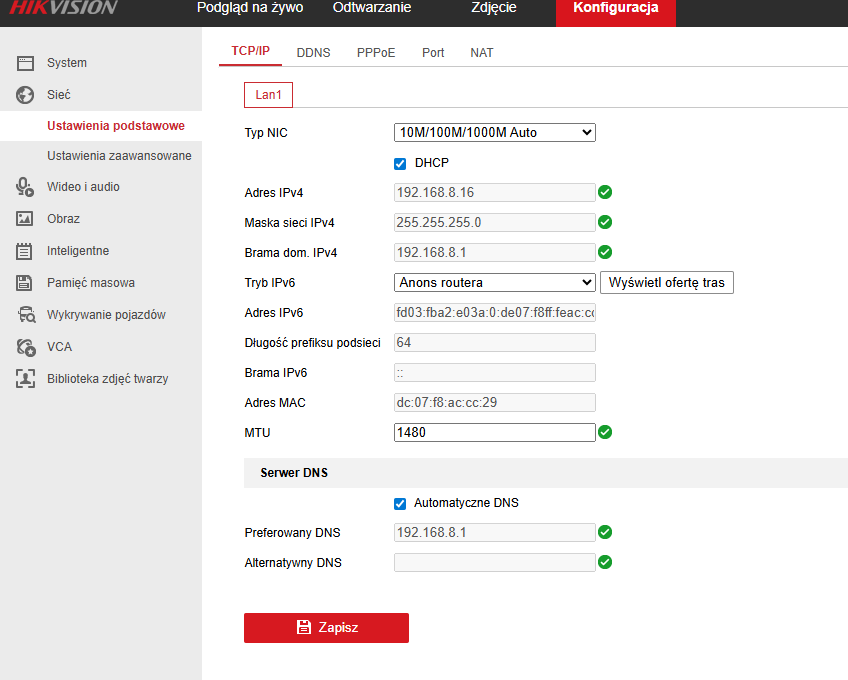Click the Wyświetl ofertę tras button

[x=666, y=282]
